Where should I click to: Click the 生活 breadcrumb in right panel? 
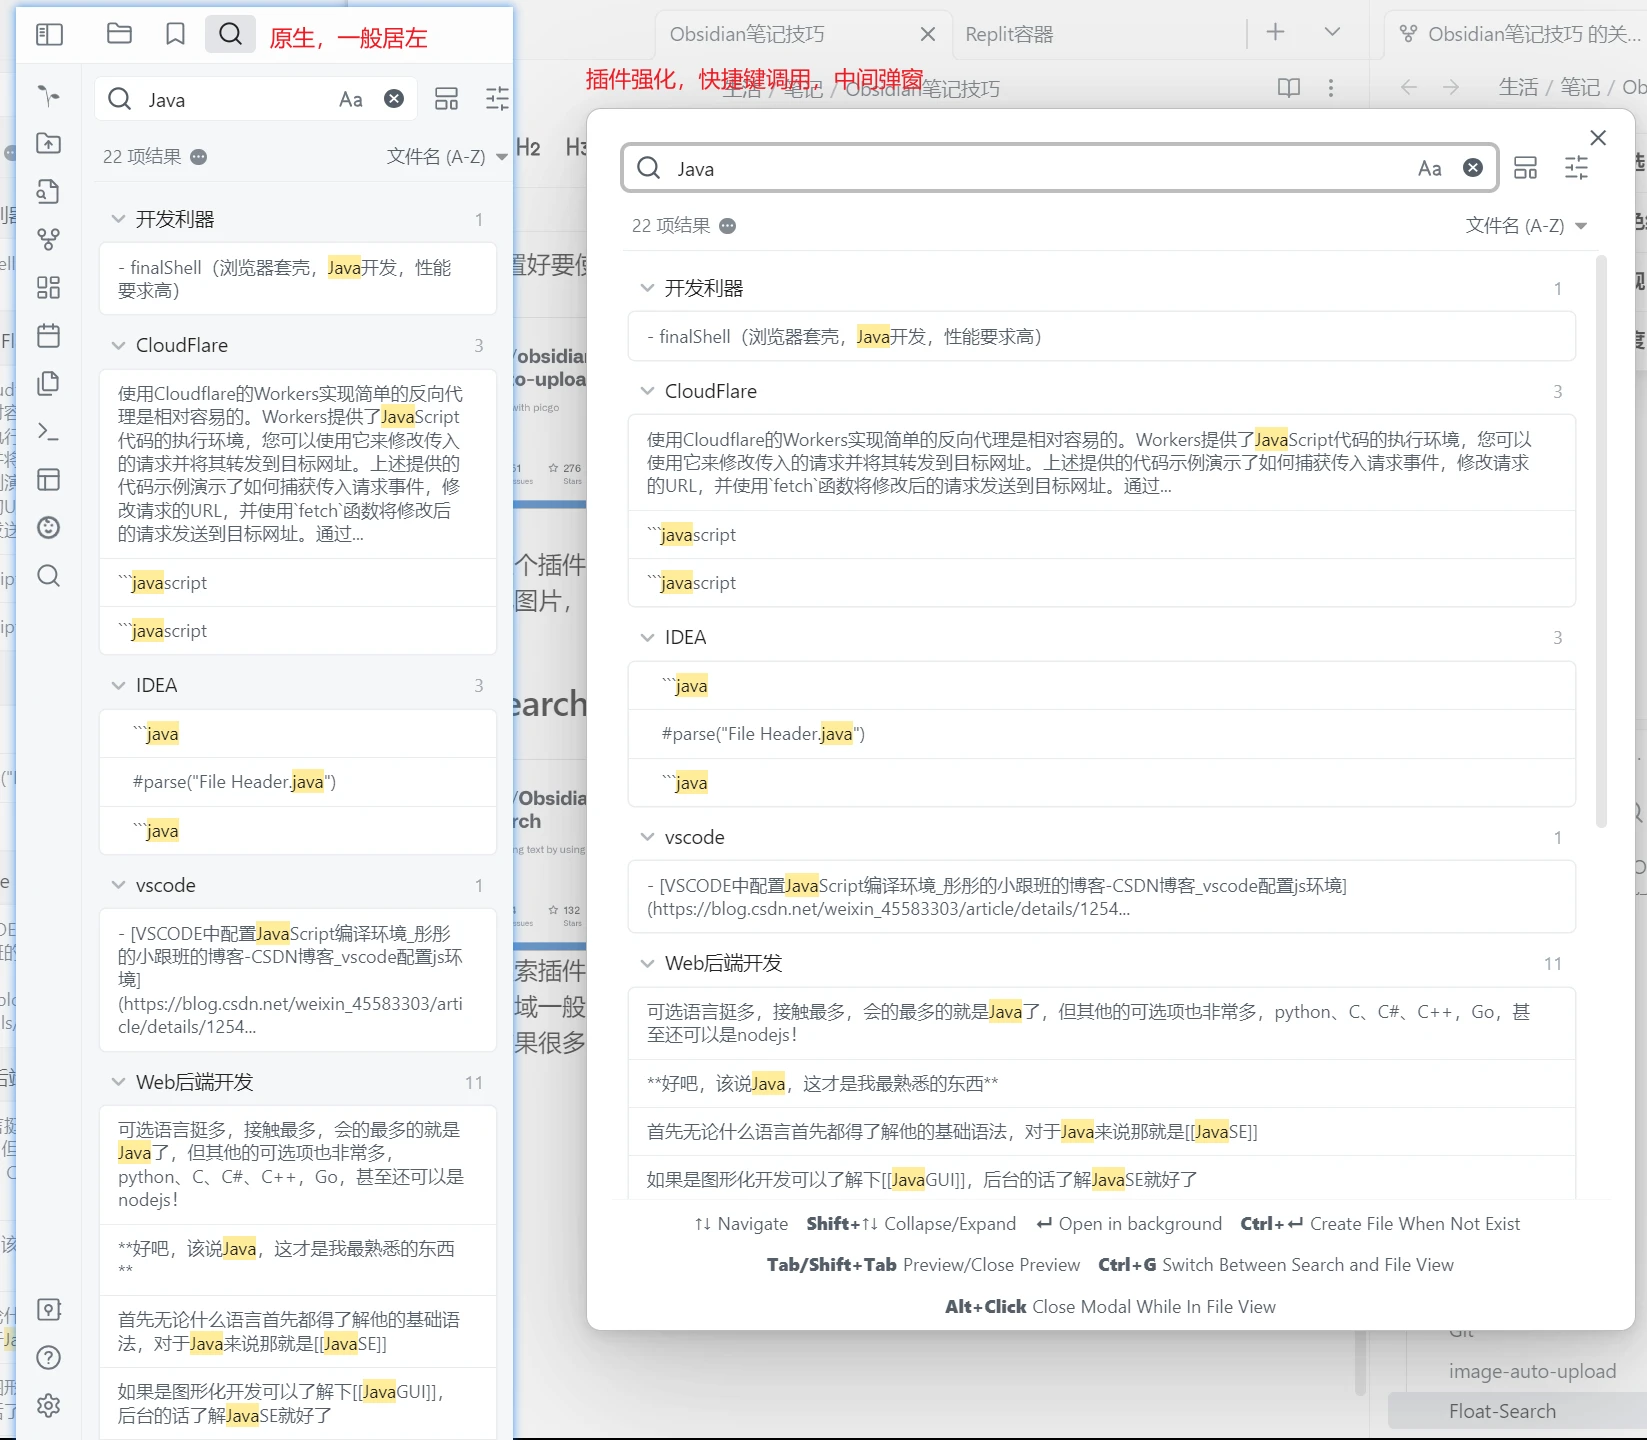click(1518, 87)
